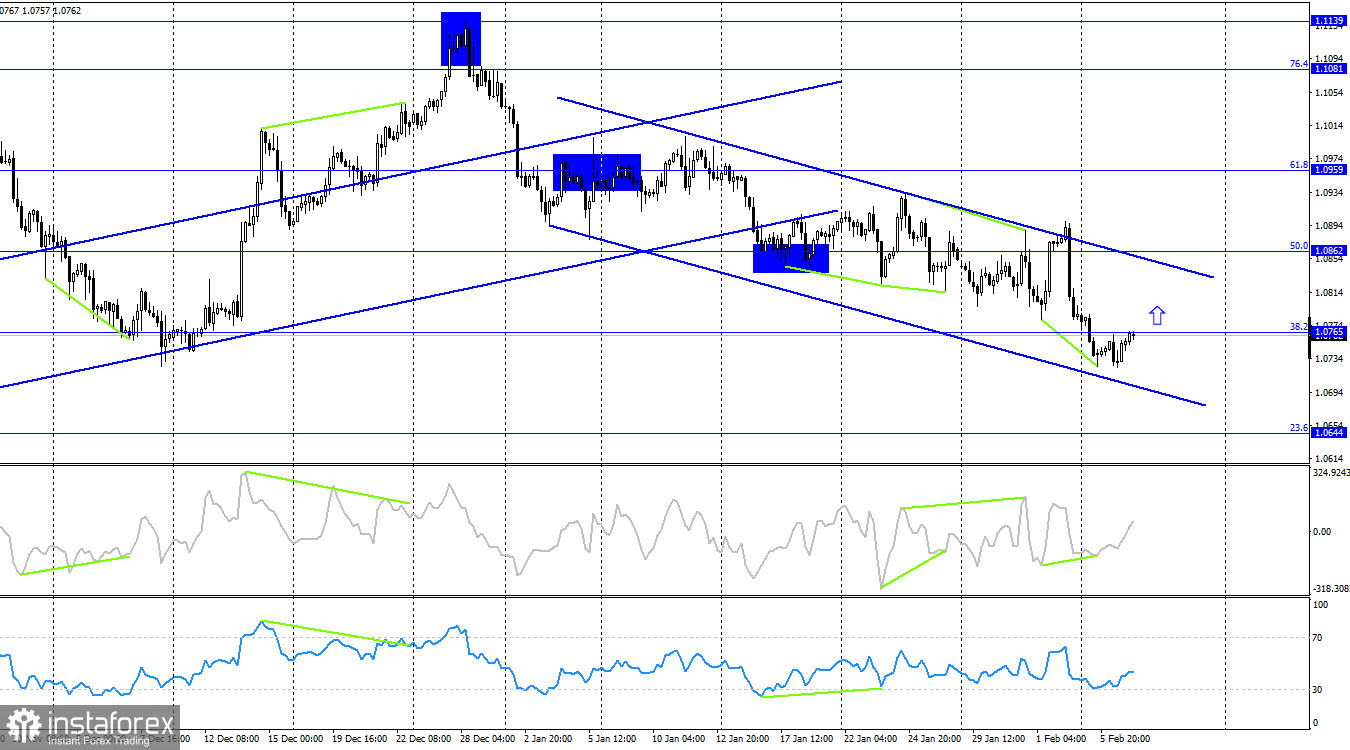Click the 17 Jan 12:00 time label
Image resolution: width=1350 pixels, height=750 pixels.
click(807, 740)
